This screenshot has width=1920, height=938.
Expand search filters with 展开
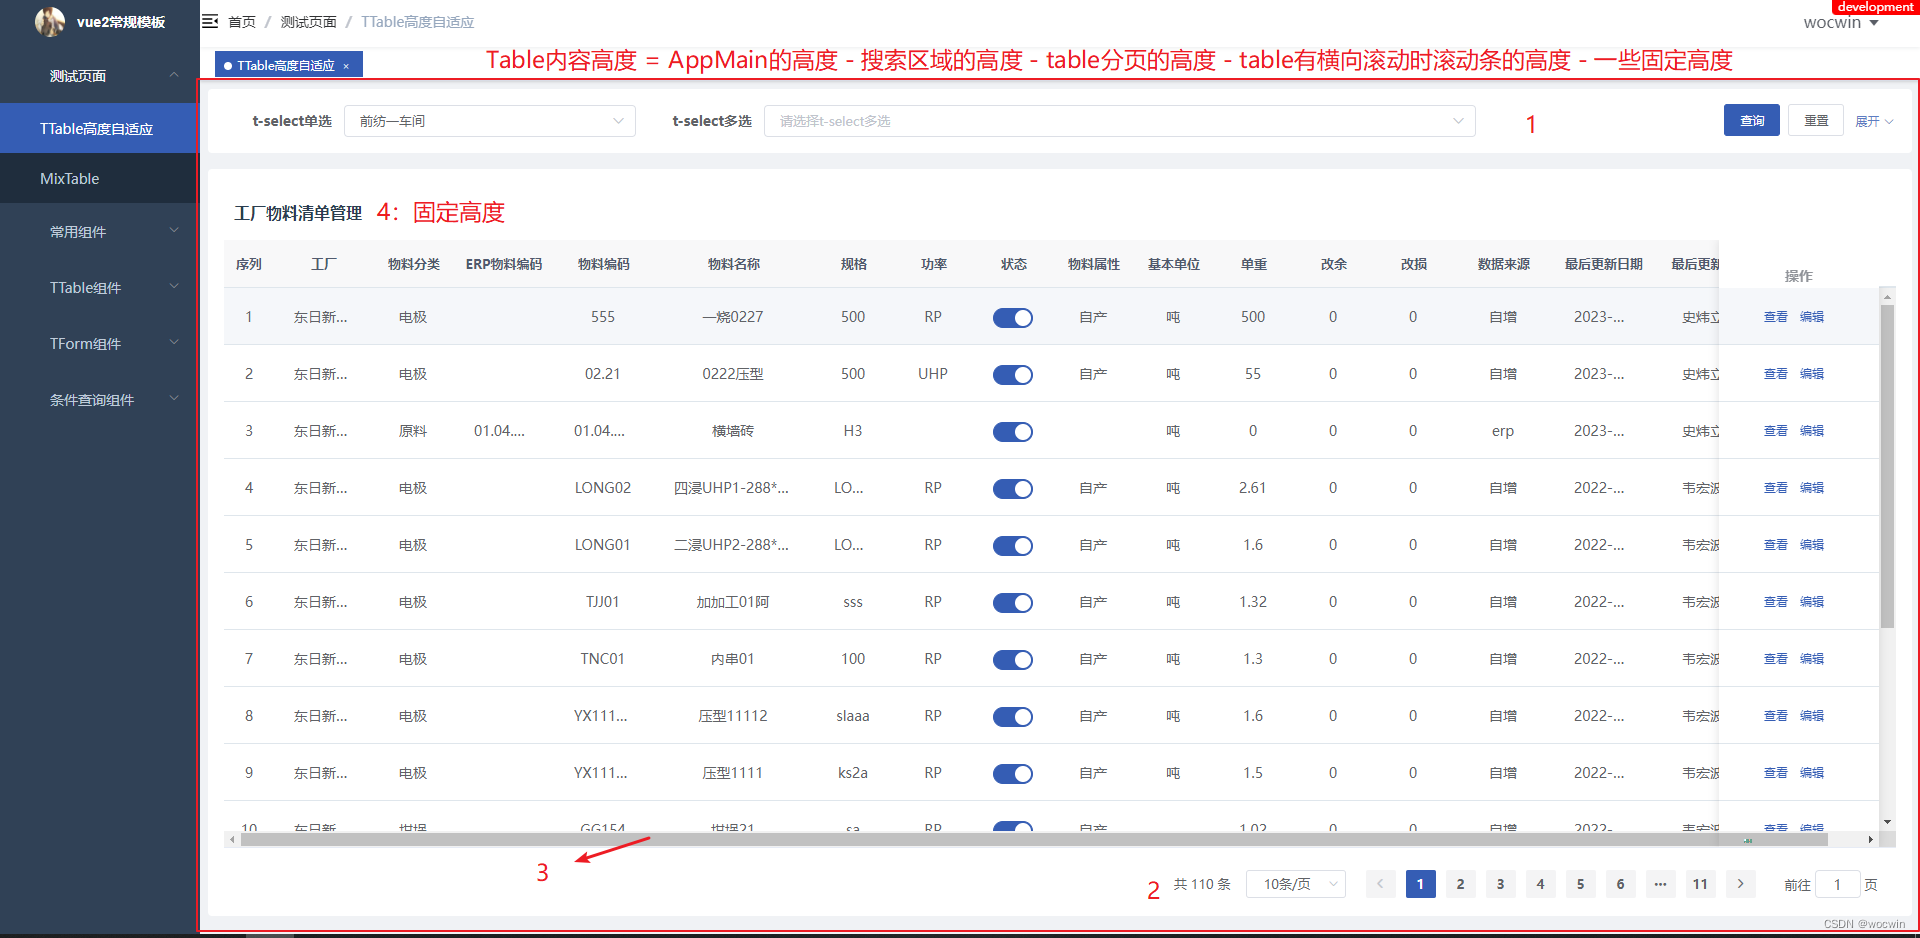tap(1874, 121)
